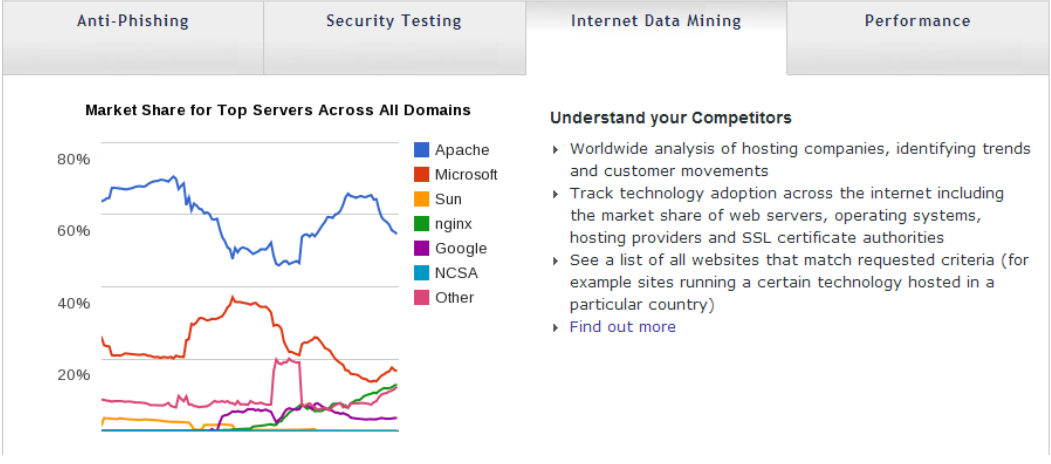Follow the Find out more link

click(622, 327)
